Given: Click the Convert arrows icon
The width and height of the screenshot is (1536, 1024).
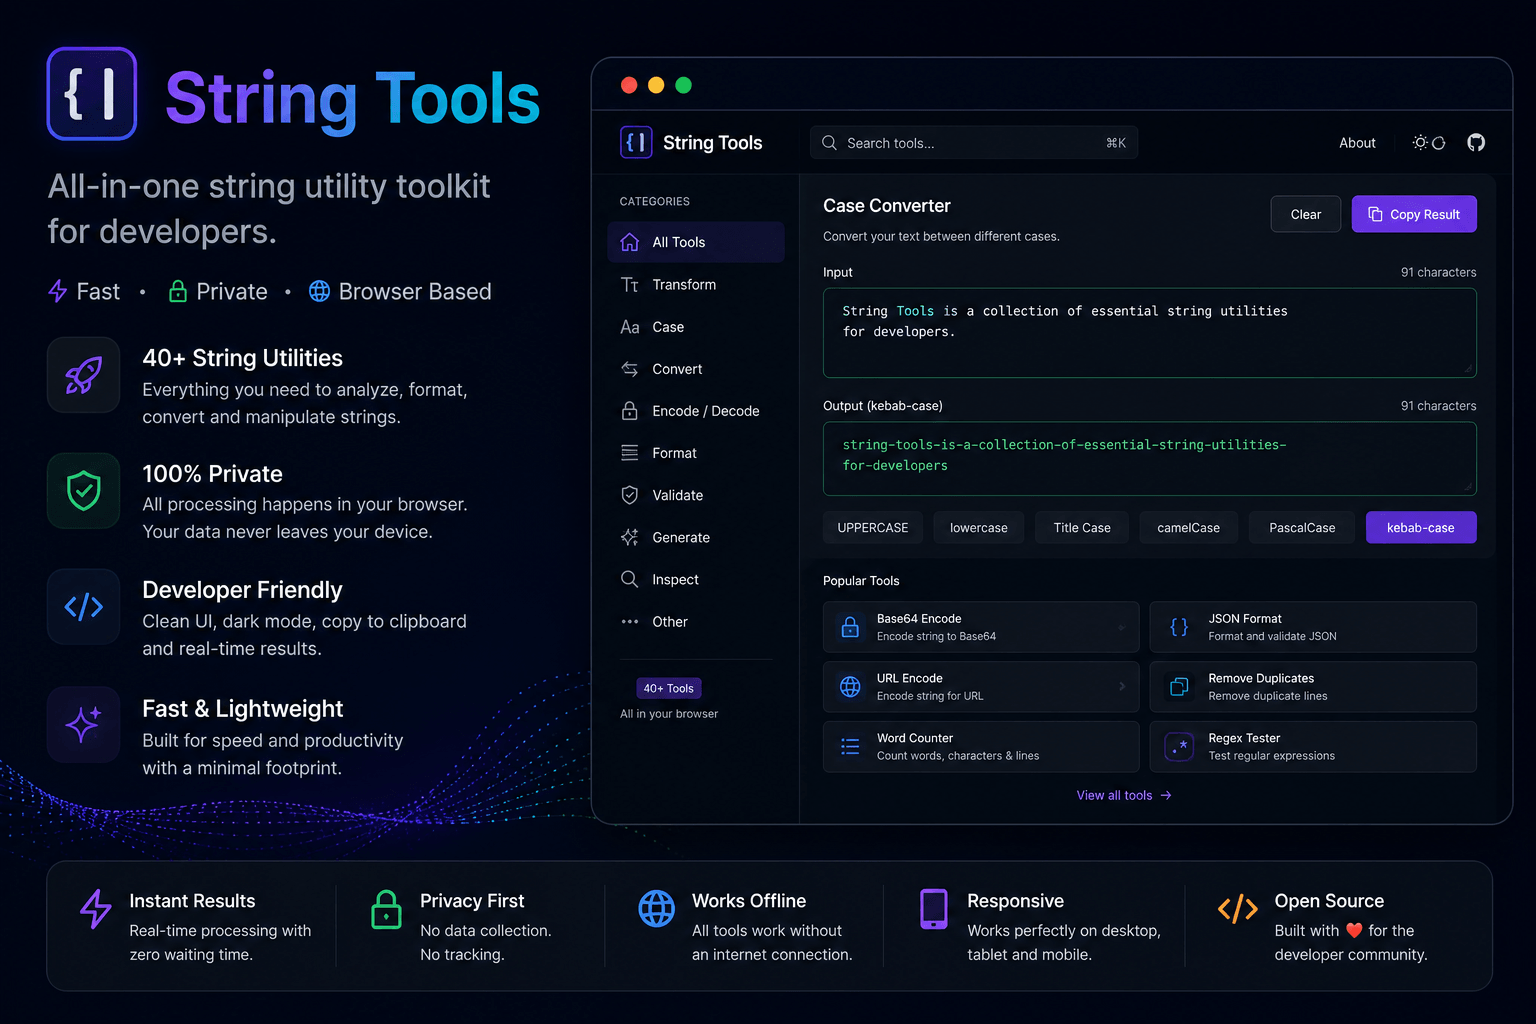Looking at the screenshot, I should [630, 369].
